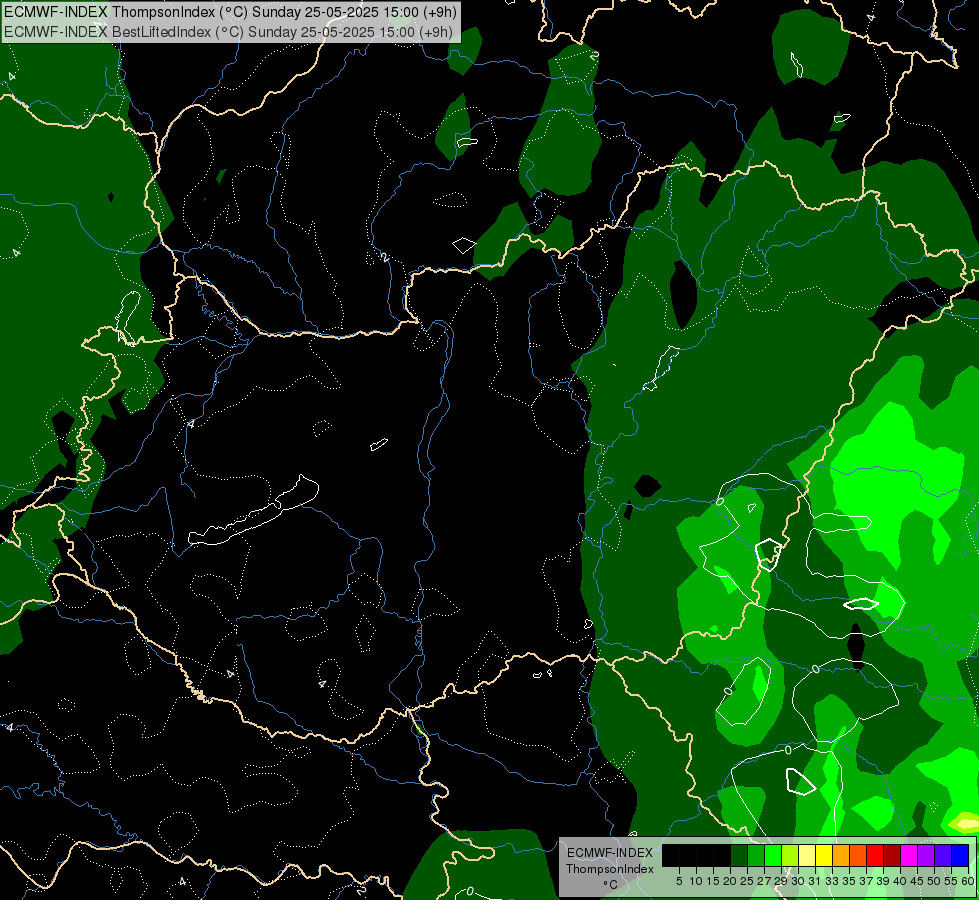Click the pale yellow 30–31 legend swatch
This screenshot has height=900, width=979.
pos(807,855)
